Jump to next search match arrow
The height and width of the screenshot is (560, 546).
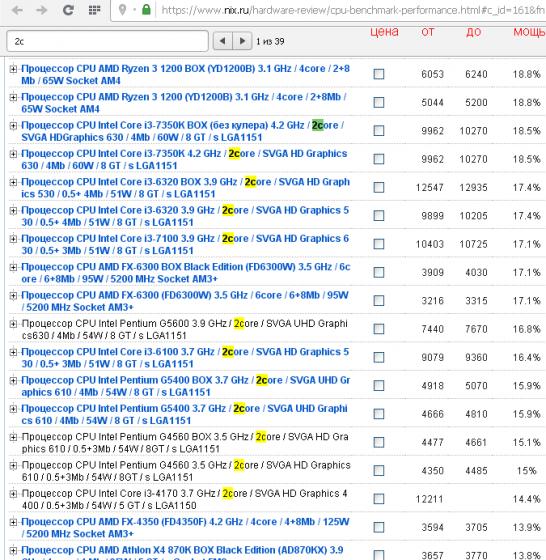coord(242,41)
